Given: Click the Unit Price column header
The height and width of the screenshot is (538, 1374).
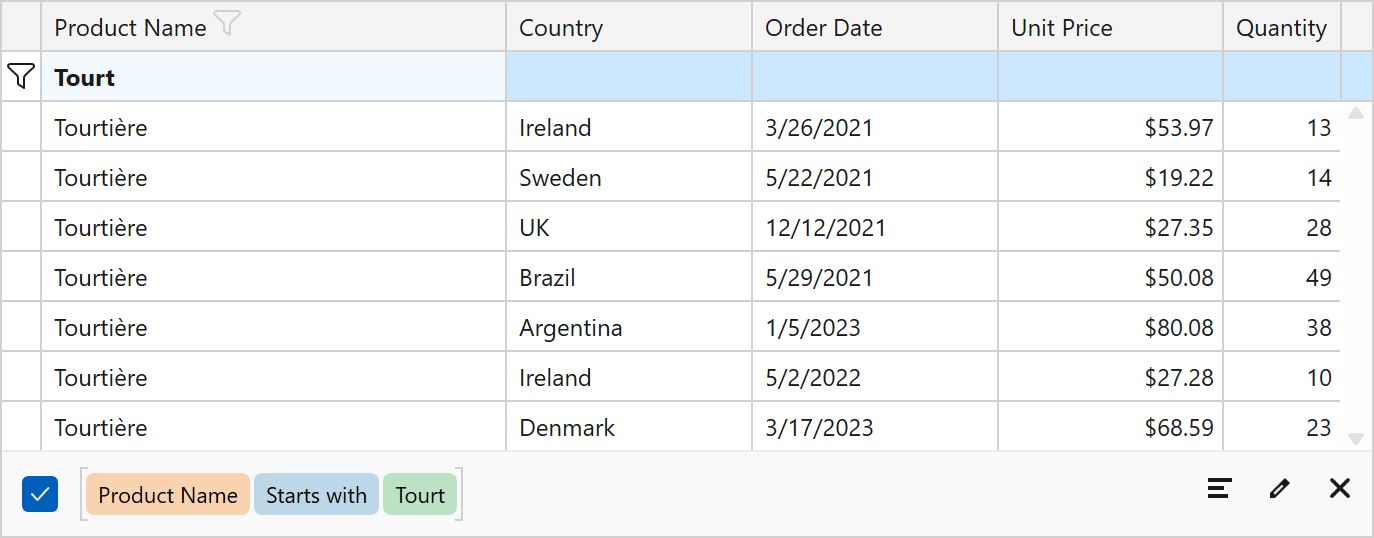Looking at the screenshot, I should [1109, 28].
